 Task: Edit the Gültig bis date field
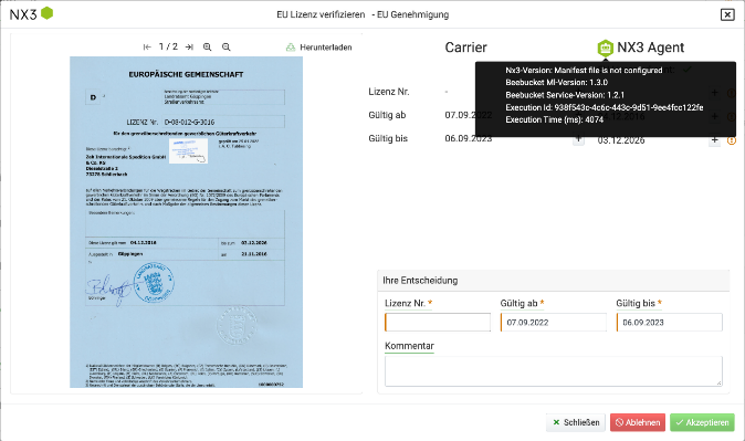669,322
